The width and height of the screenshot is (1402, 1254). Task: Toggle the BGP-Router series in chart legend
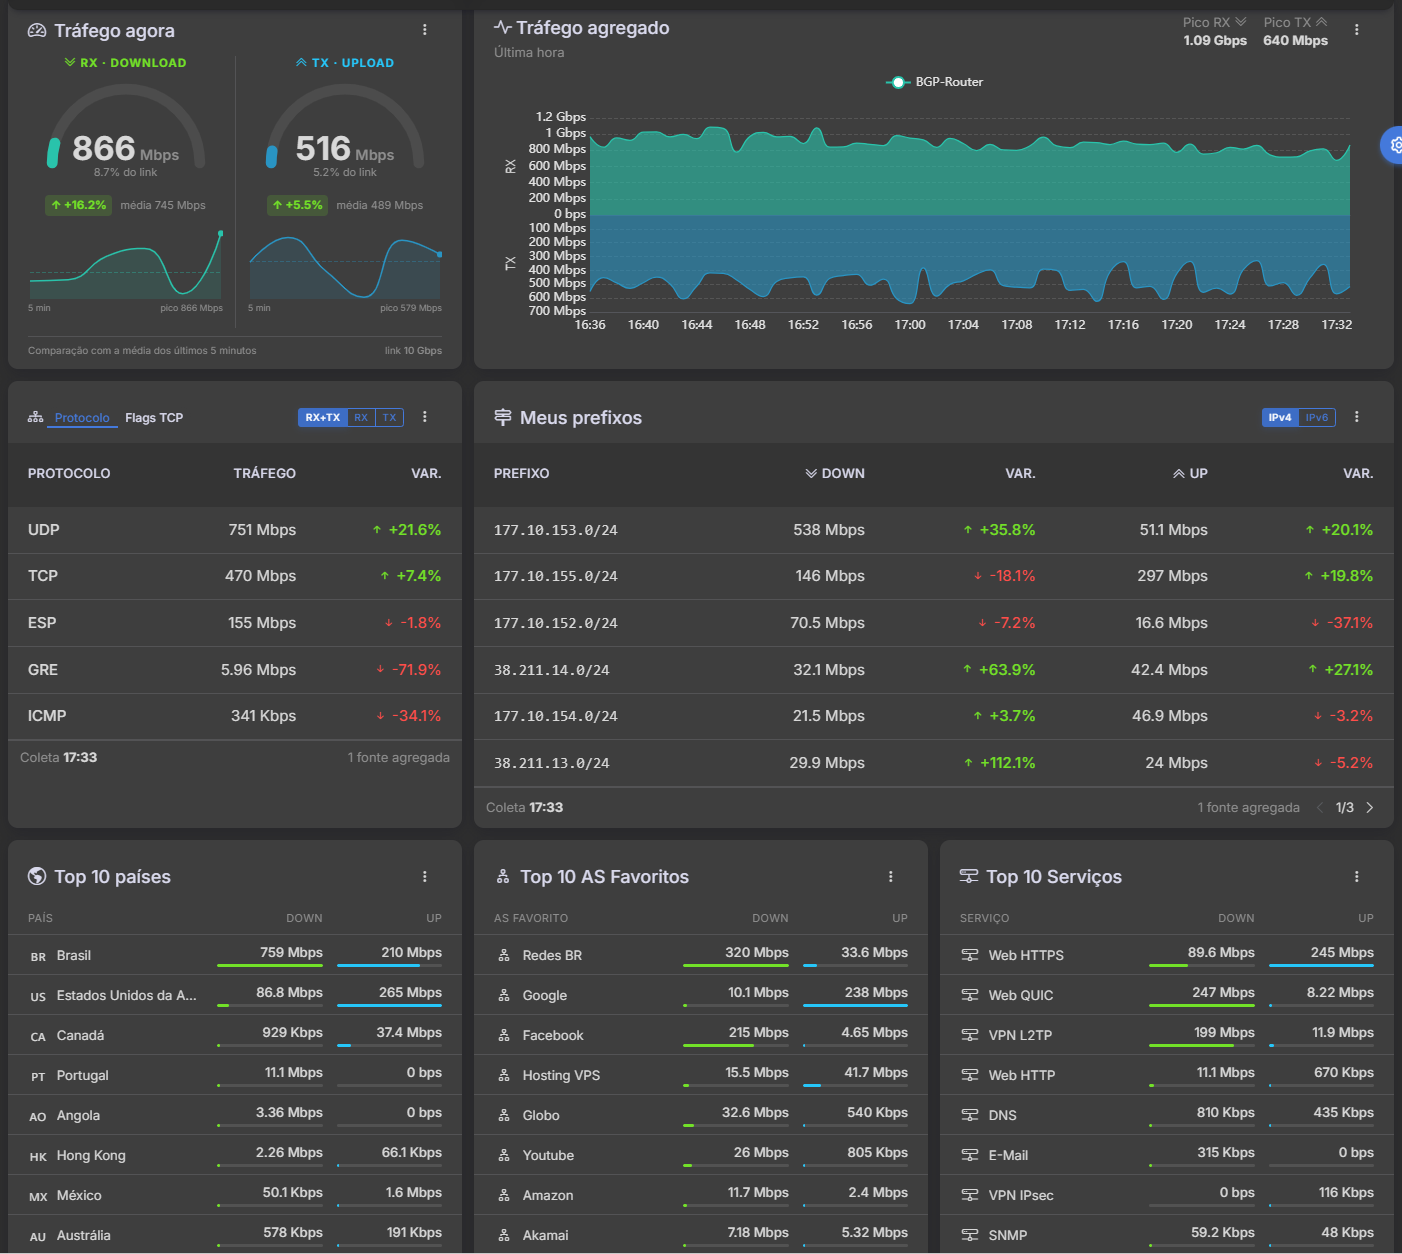[x=935, y=82]
